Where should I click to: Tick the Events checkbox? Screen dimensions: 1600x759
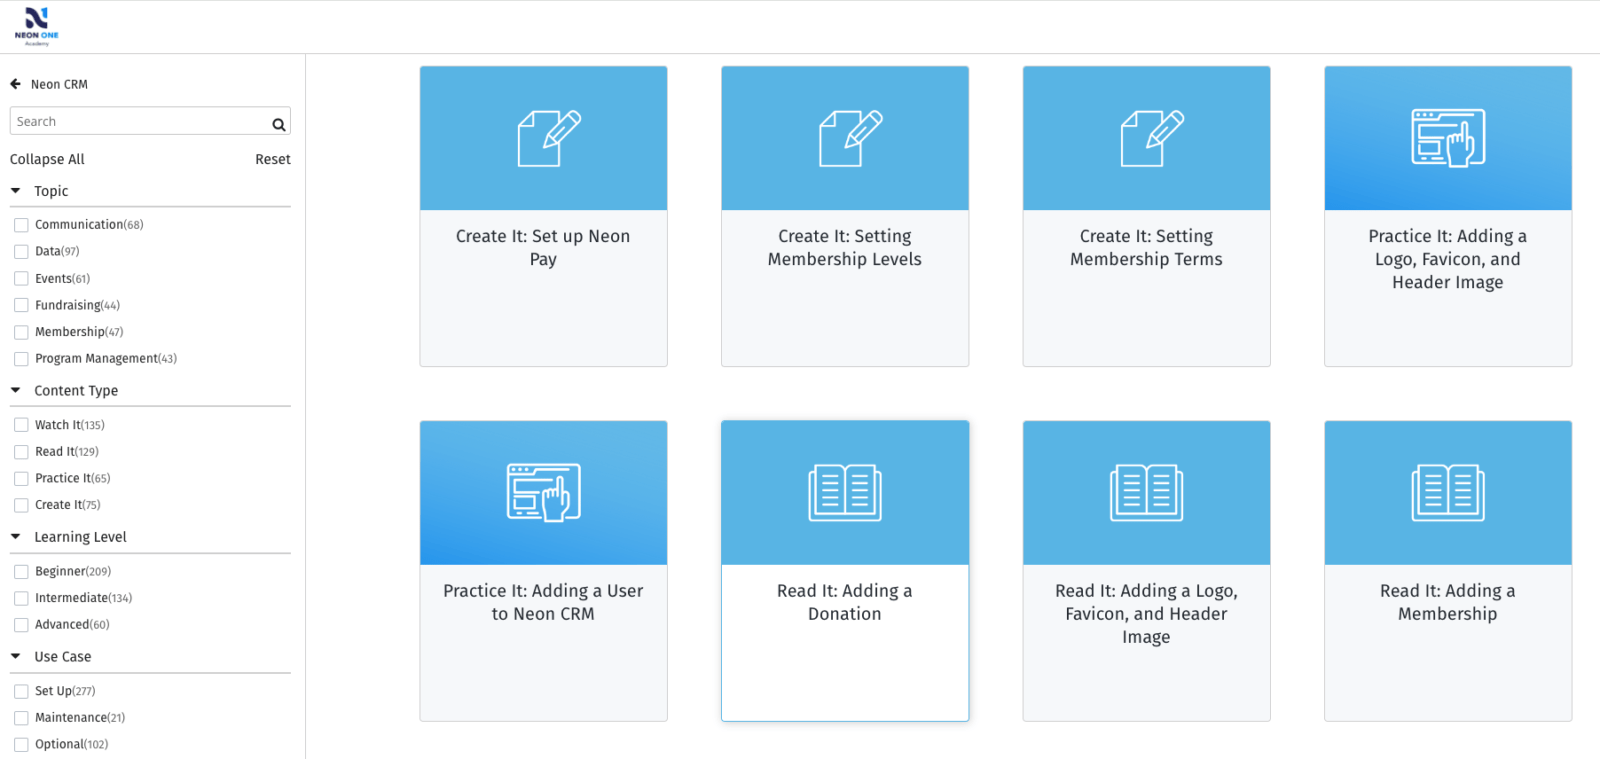(21, 279)
